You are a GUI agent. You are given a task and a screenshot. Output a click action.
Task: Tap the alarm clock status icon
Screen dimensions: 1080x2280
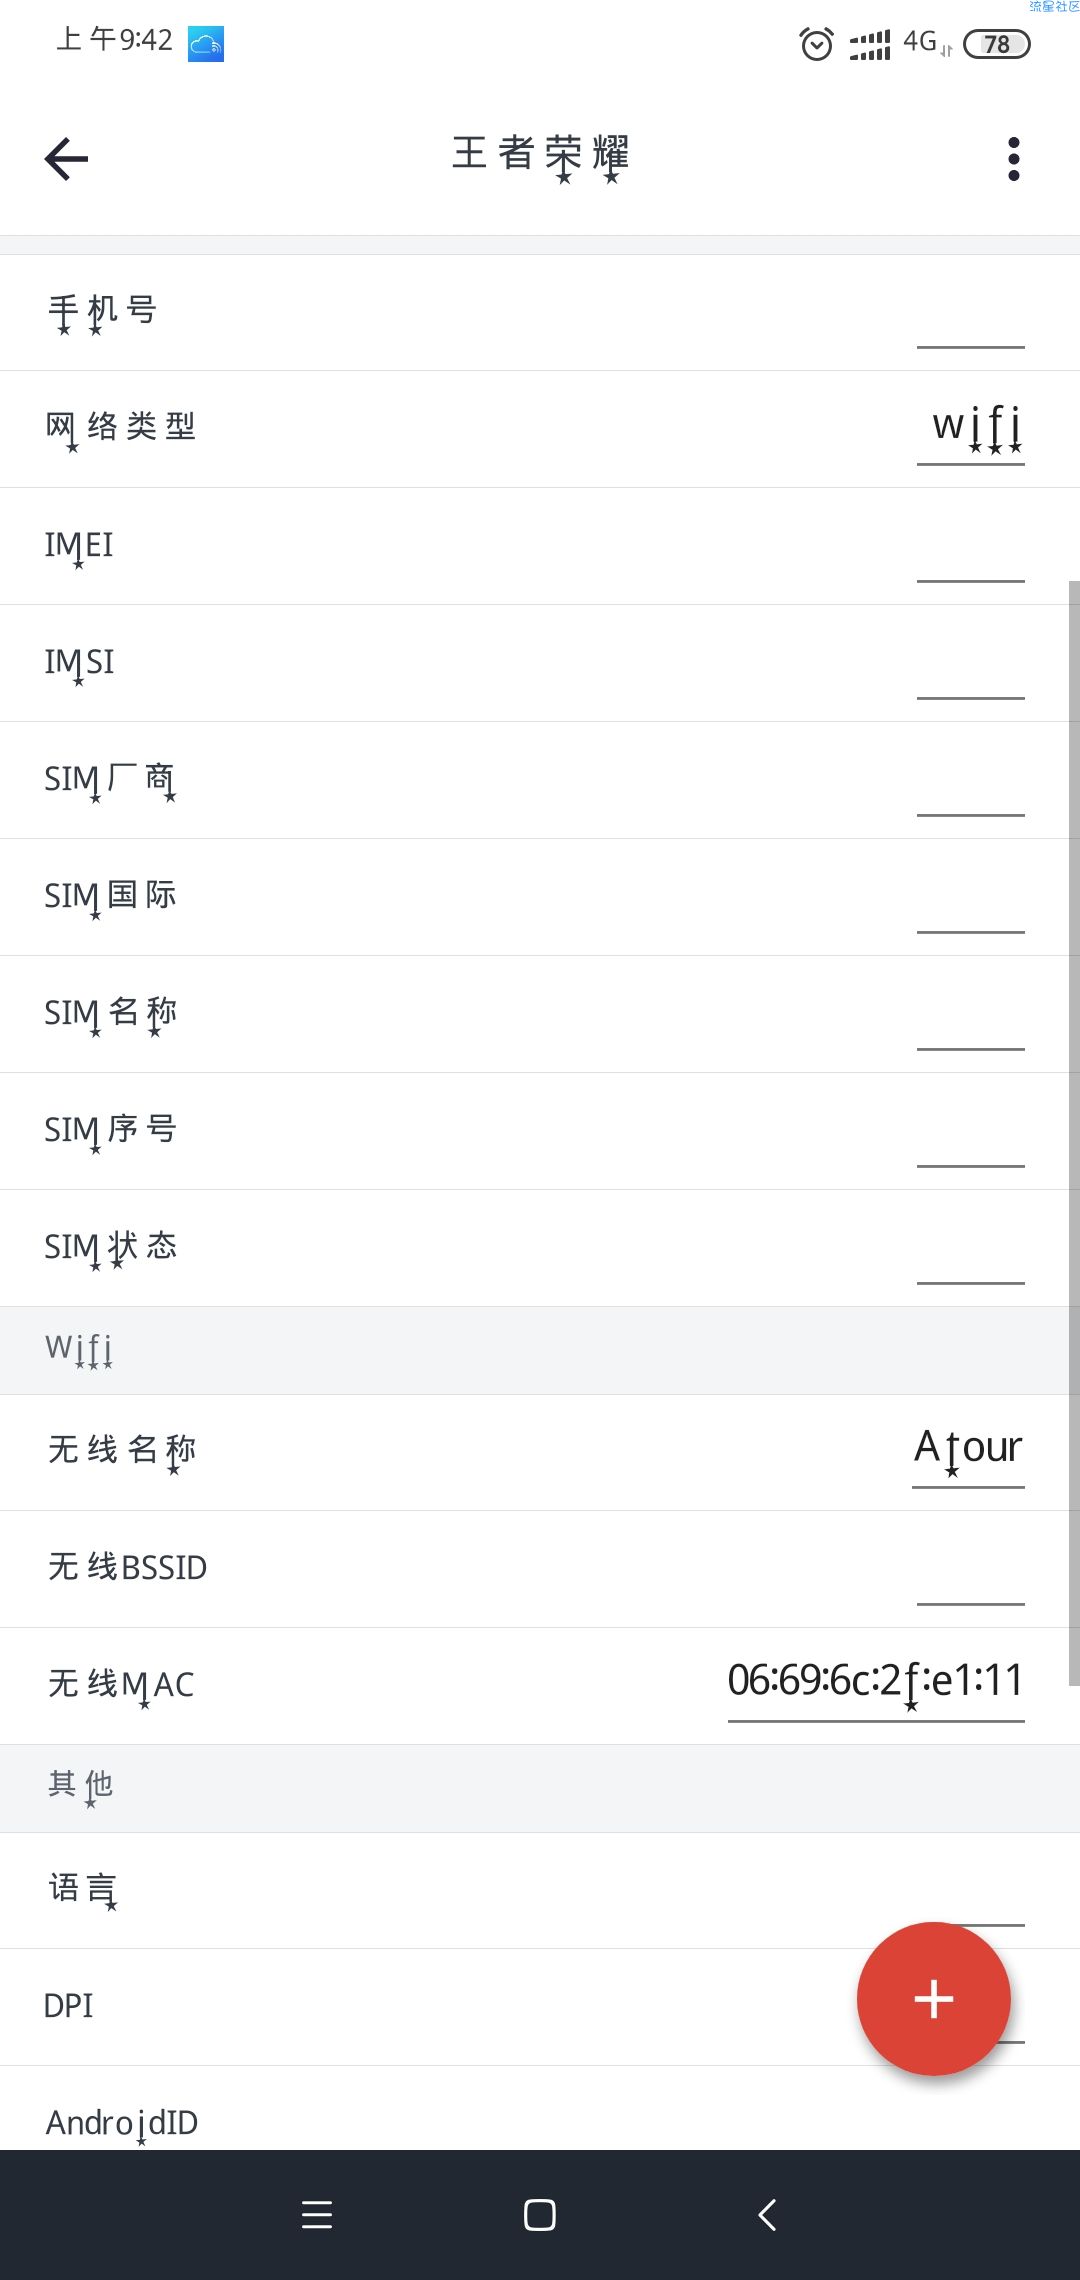pos(817,44)
